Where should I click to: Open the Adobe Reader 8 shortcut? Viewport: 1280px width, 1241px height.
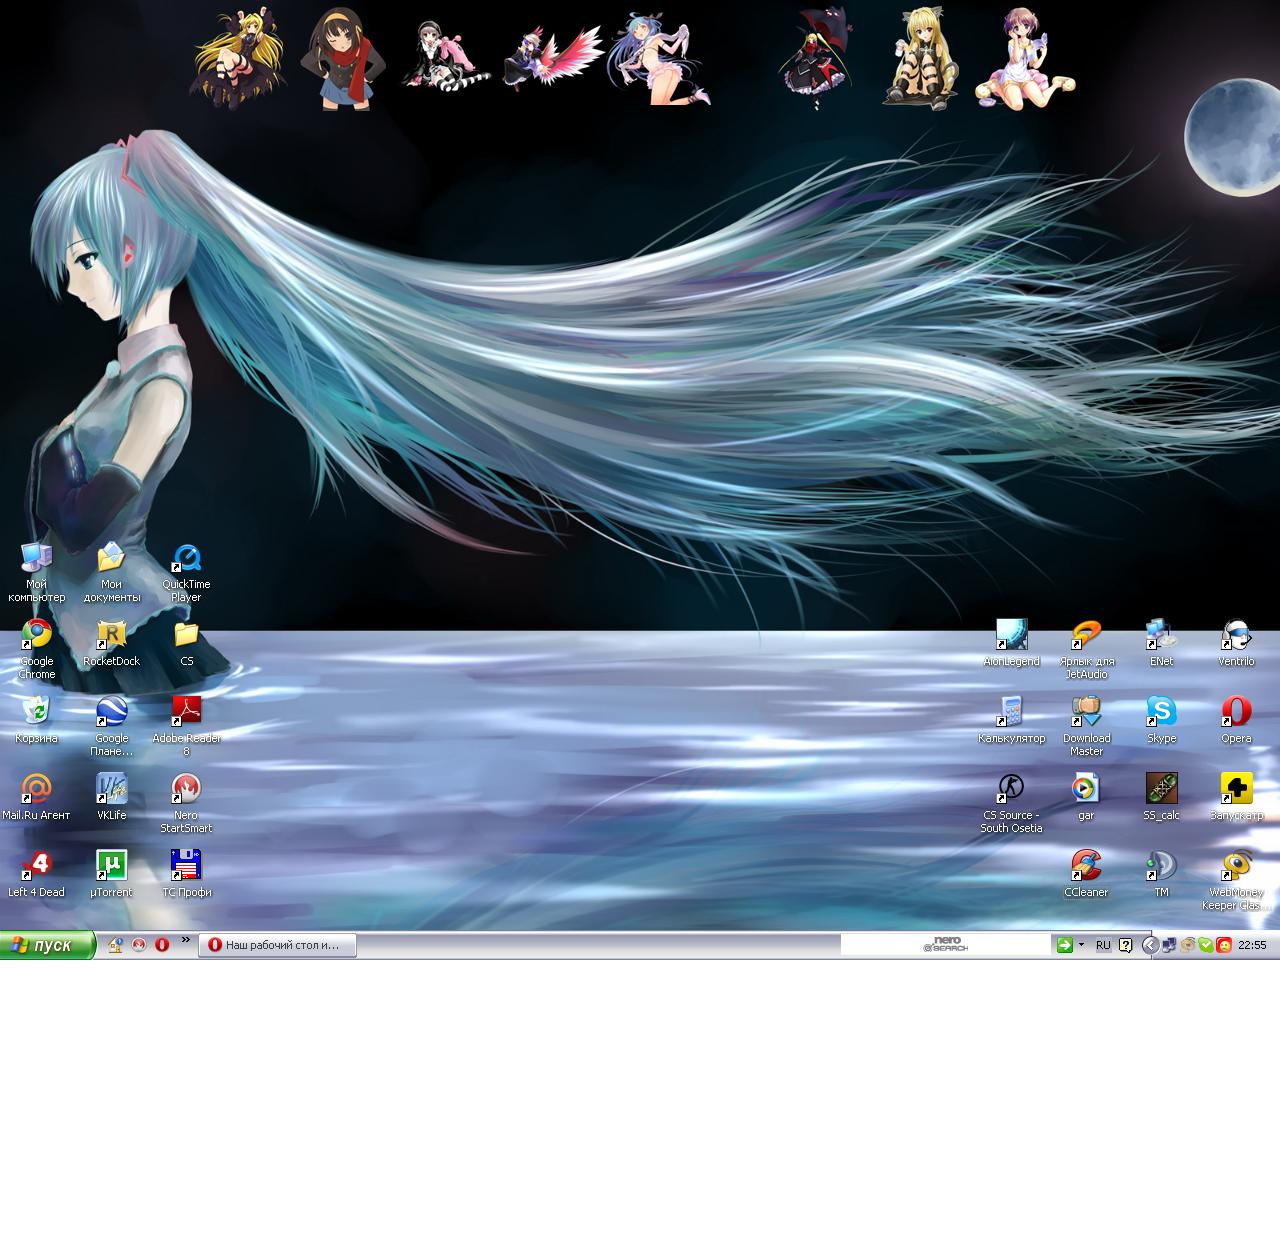[186, 712]
